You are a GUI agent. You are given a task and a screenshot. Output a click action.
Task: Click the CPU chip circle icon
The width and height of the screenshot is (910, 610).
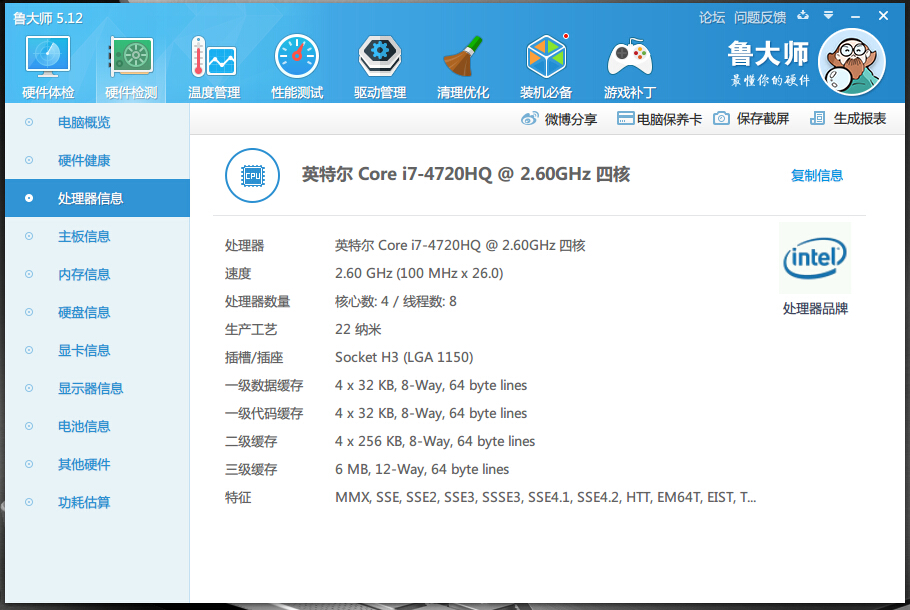(252, 175)
